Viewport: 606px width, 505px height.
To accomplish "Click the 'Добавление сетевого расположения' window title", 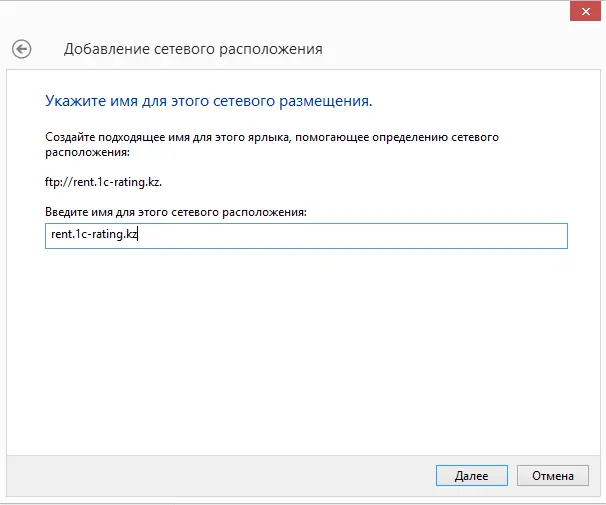I will coord(193,49).
